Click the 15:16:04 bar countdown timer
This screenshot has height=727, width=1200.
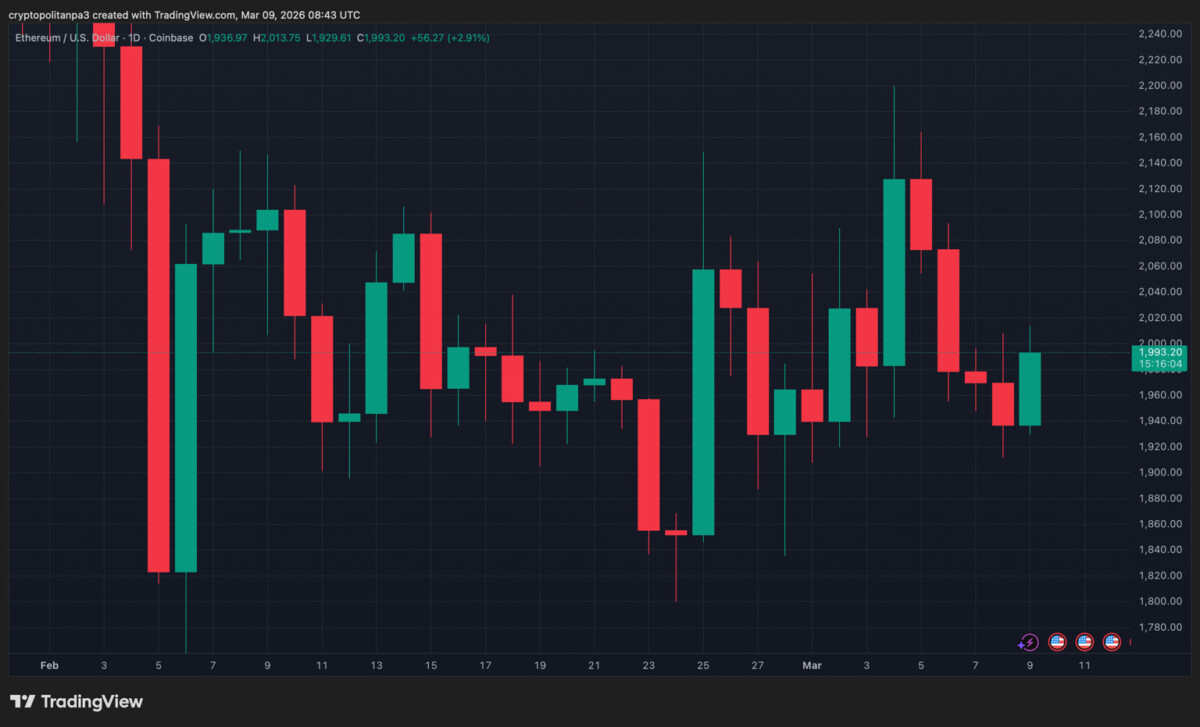coord(1160,365)
